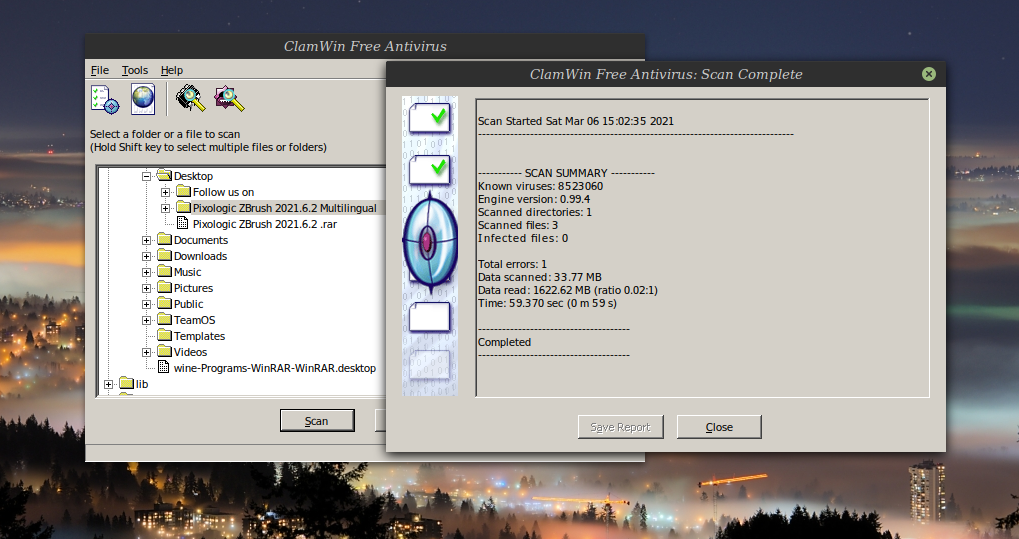The height and width of the screenshot is (539, 1019).
Task: Select the Documents folder
Action: (x=201, y=240)
